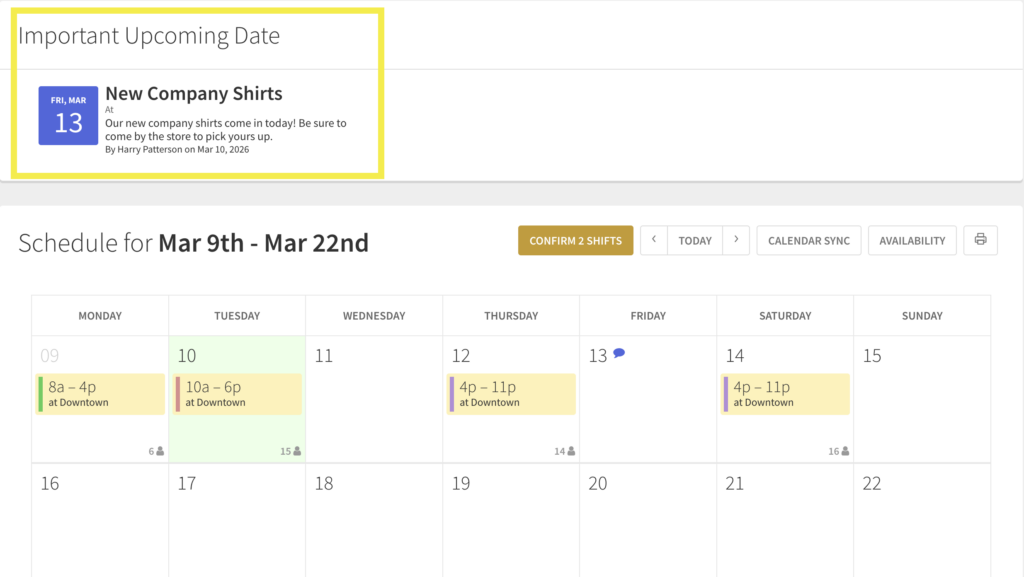The height and width of the screenshot is (577, 1024).
Task: Select Thursday 4p – 11p Downtown shift
Action: (512, 394)
